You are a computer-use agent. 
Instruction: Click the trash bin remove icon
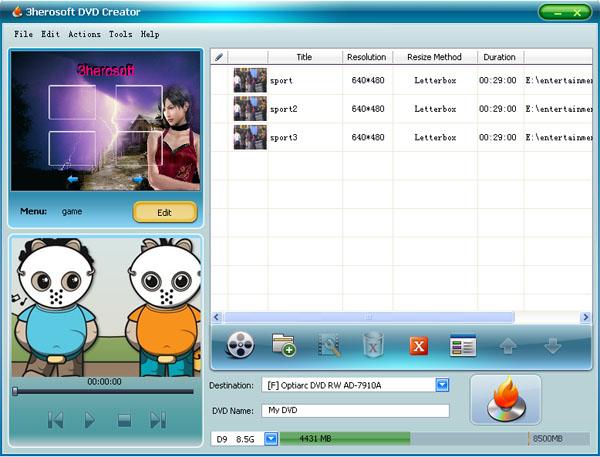[x=373, y=345]
